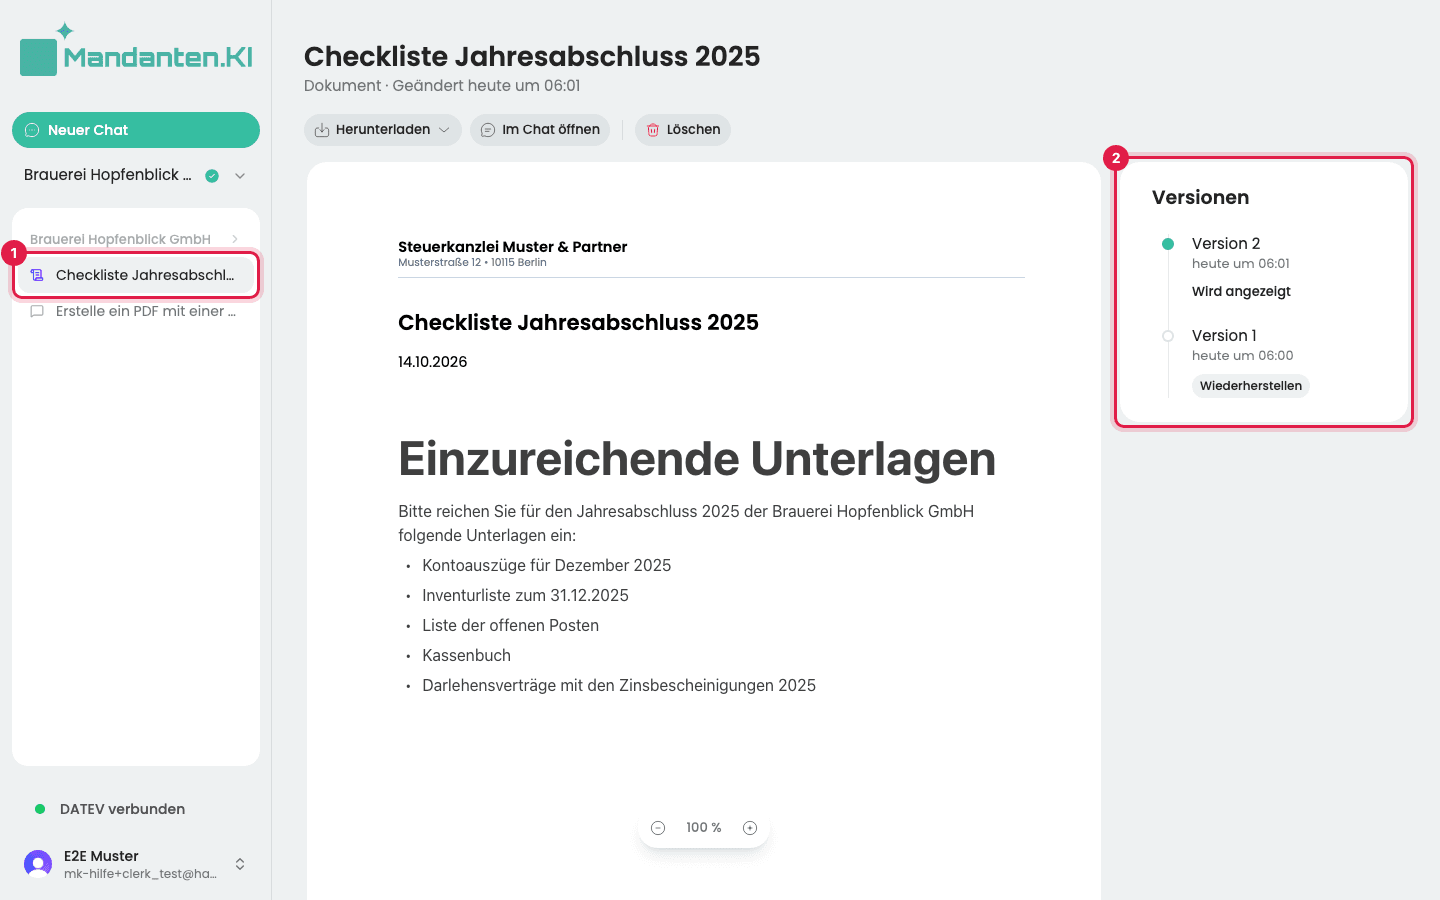
Task: Click the Version 2 entry label
Action: tap(1226, 244)
